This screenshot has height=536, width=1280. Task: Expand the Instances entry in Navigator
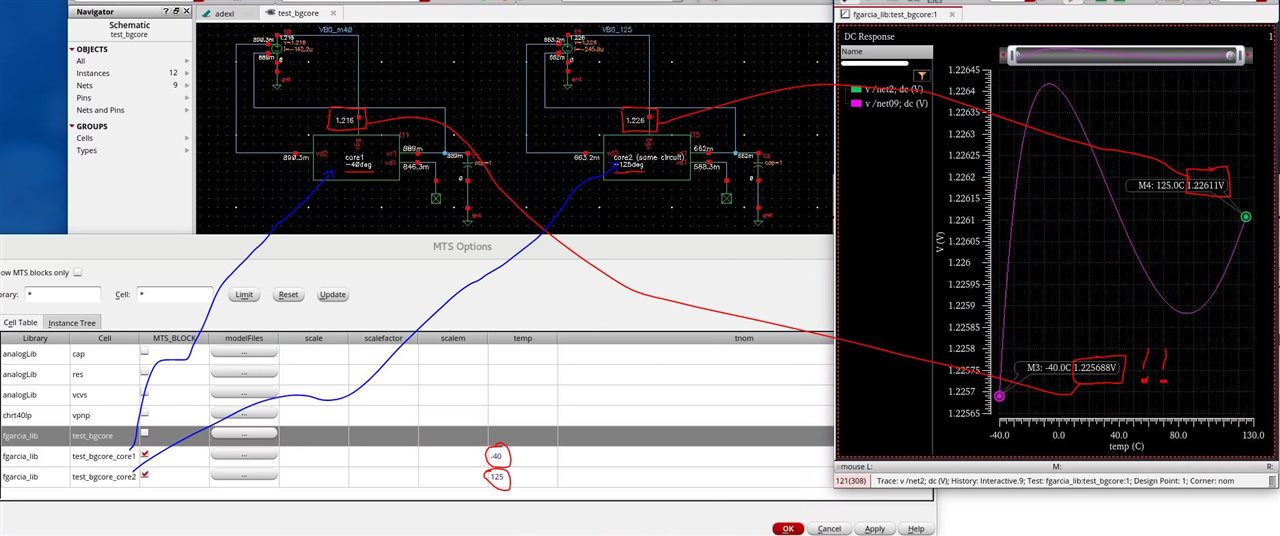(187, 73)
